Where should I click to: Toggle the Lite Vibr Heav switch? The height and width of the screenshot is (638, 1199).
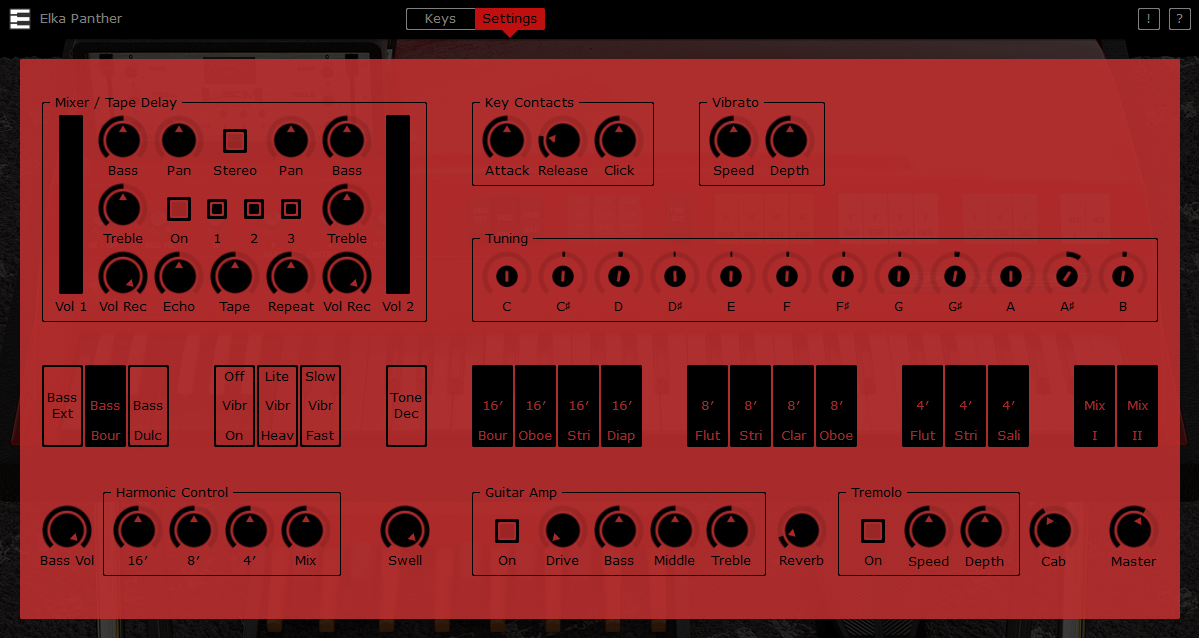coord(278,406)
